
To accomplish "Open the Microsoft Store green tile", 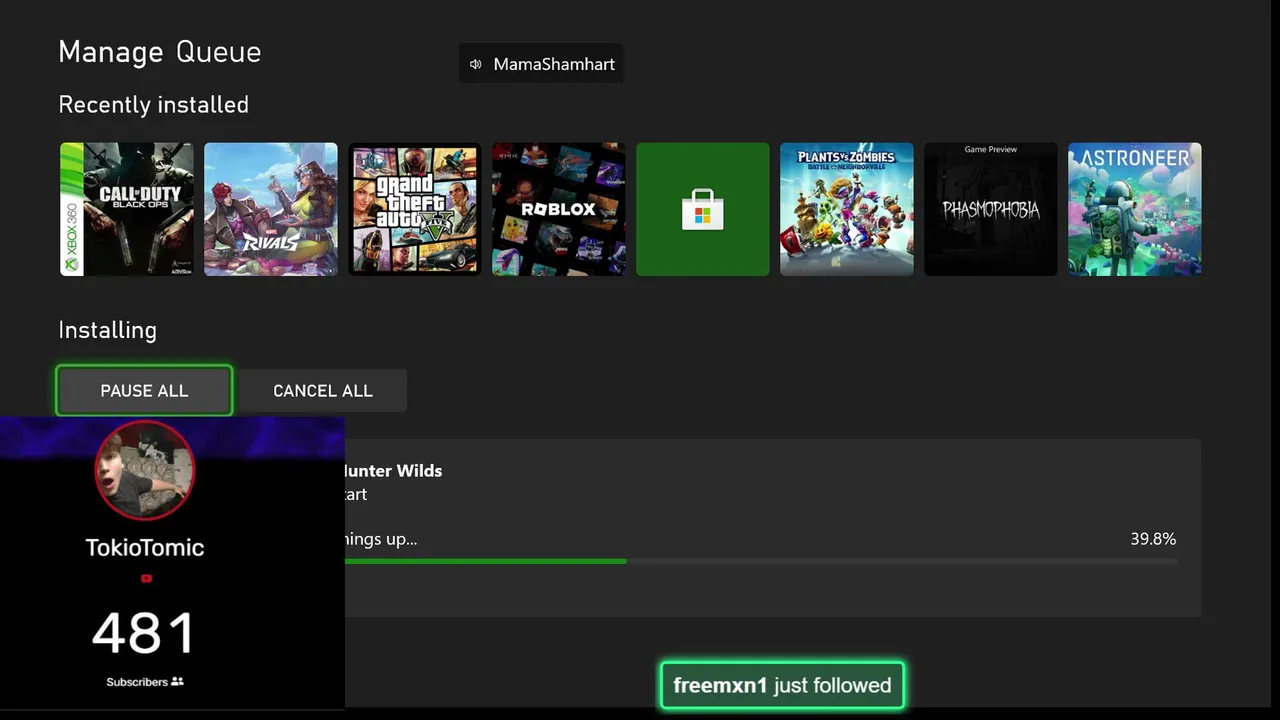I will coord(703,209).
